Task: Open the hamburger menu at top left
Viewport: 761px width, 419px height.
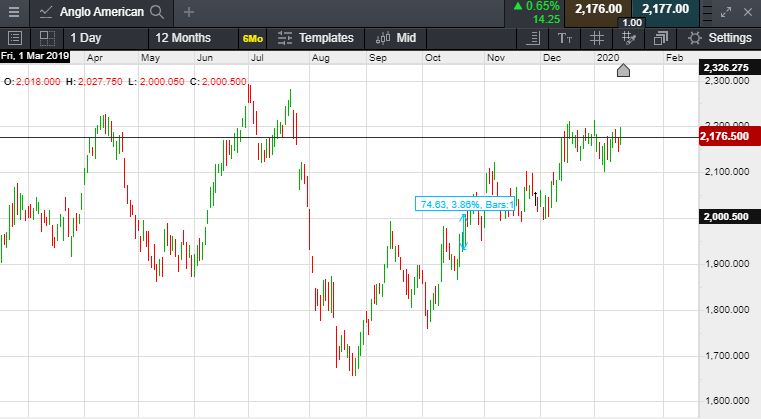Action: (14, 12)
